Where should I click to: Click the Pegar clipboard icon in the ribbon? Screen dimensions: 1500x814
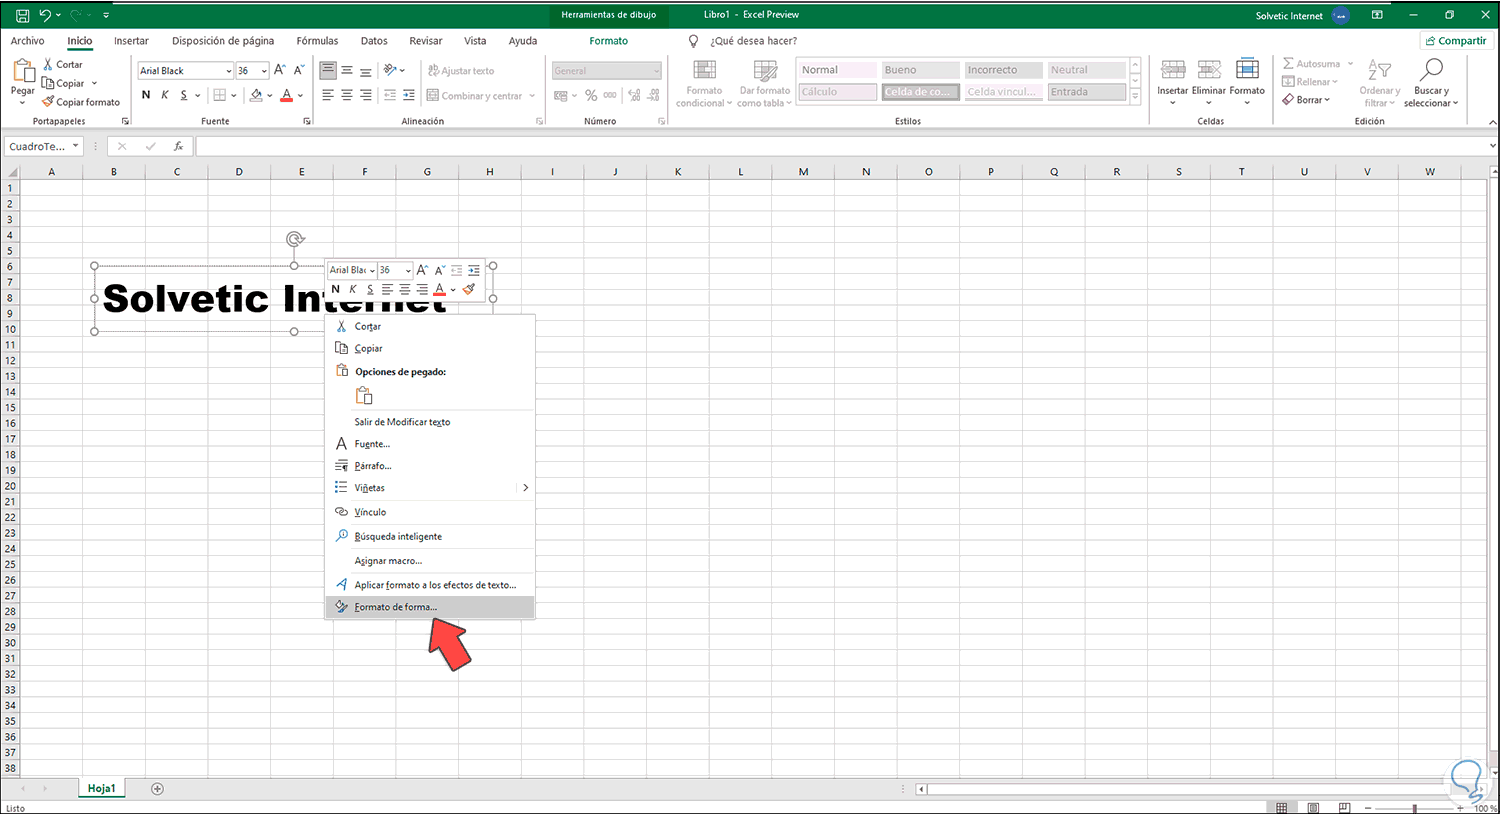[22, 70]
